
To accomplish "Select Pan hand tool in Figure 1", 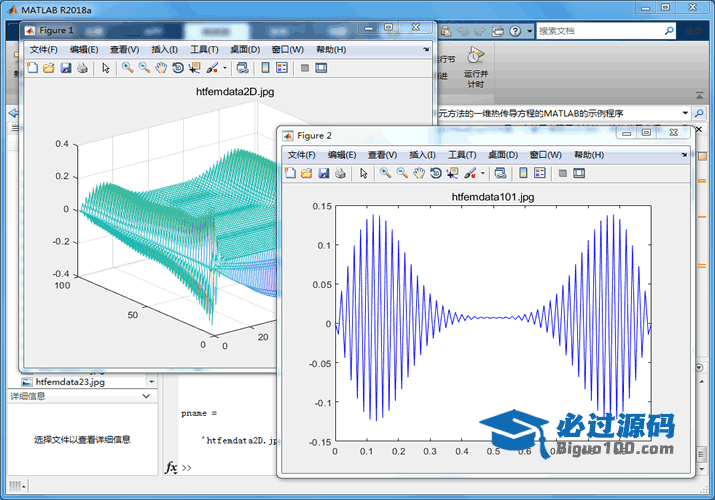I will point(161,68).
